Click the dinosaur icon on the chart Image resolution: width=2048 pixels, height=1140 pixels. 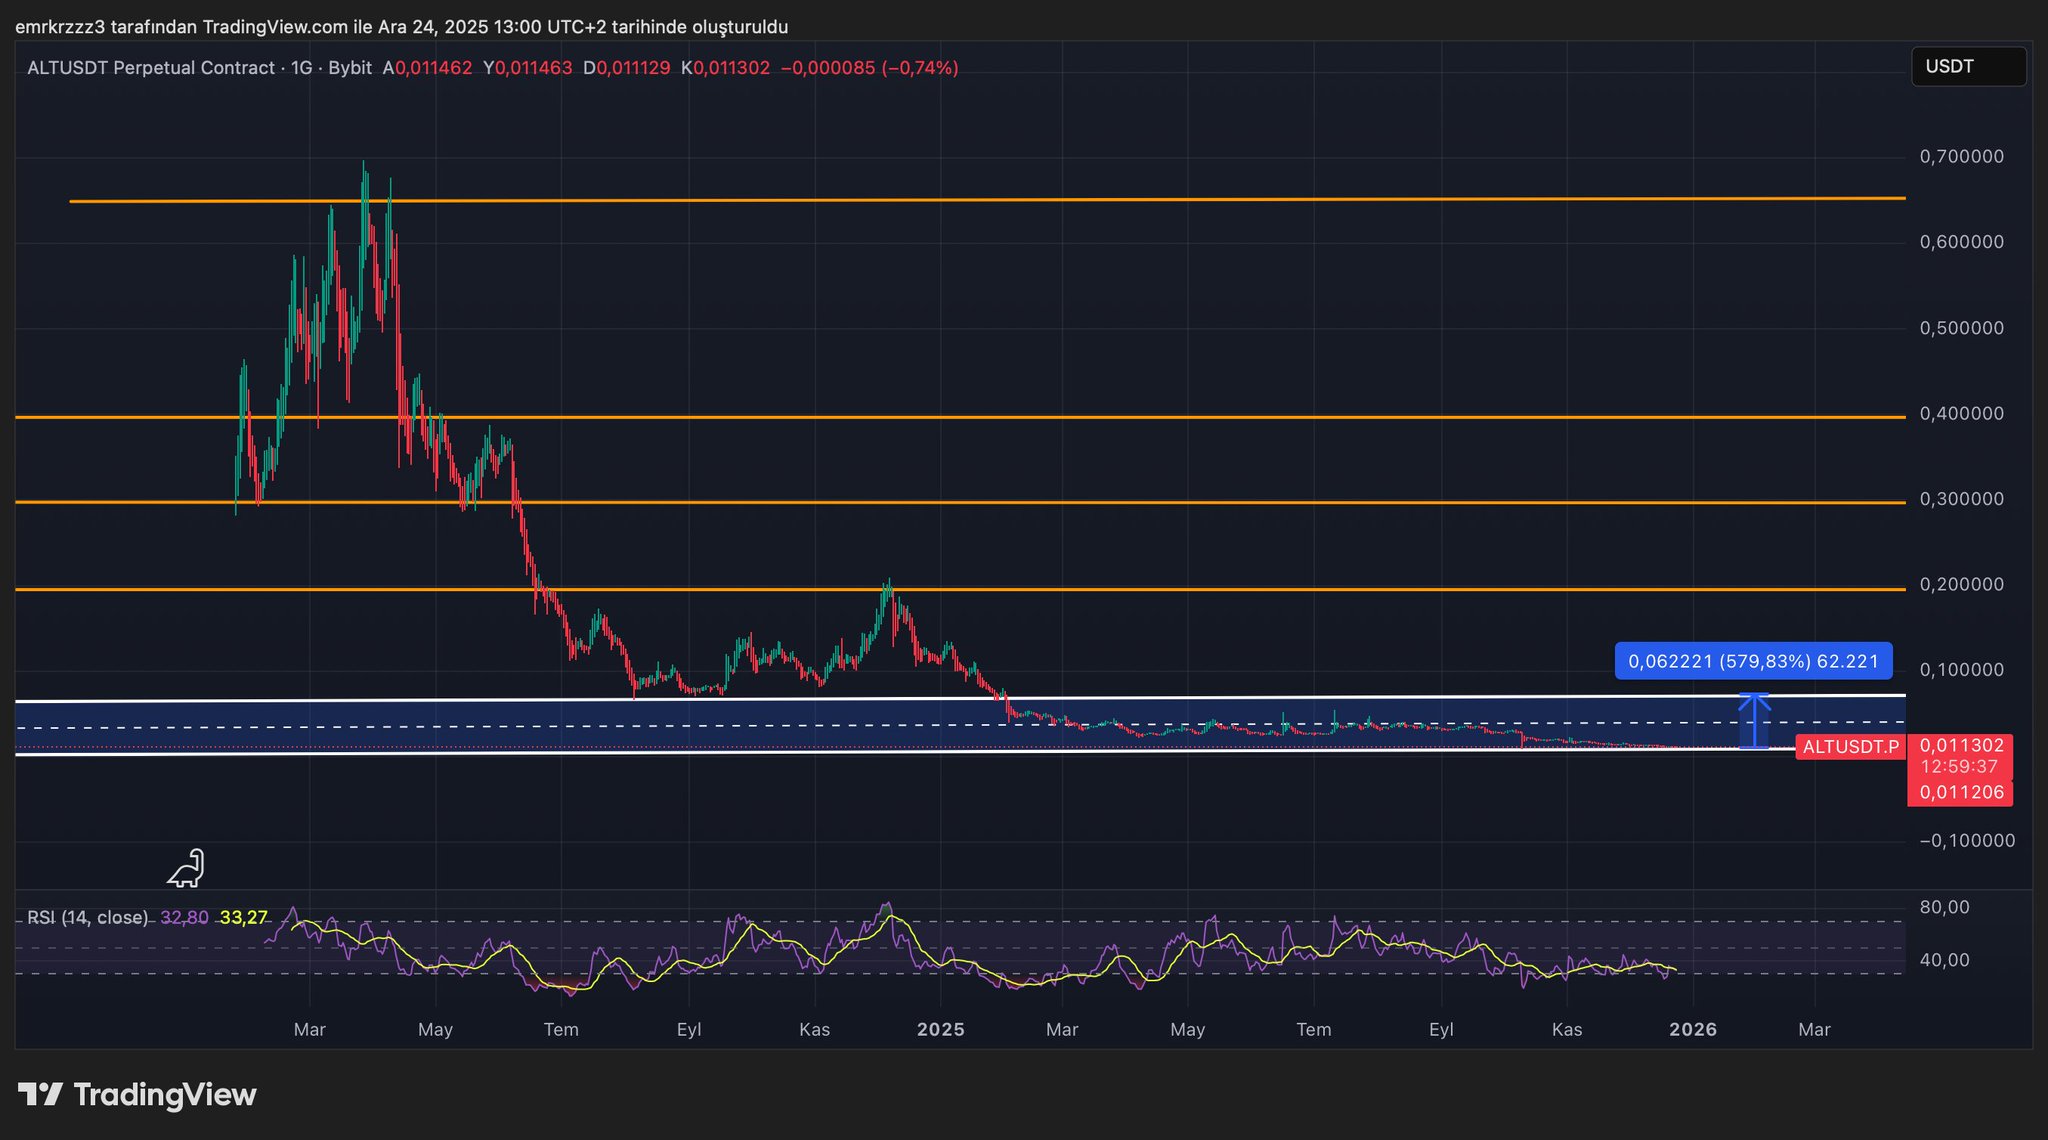point(187,868)
